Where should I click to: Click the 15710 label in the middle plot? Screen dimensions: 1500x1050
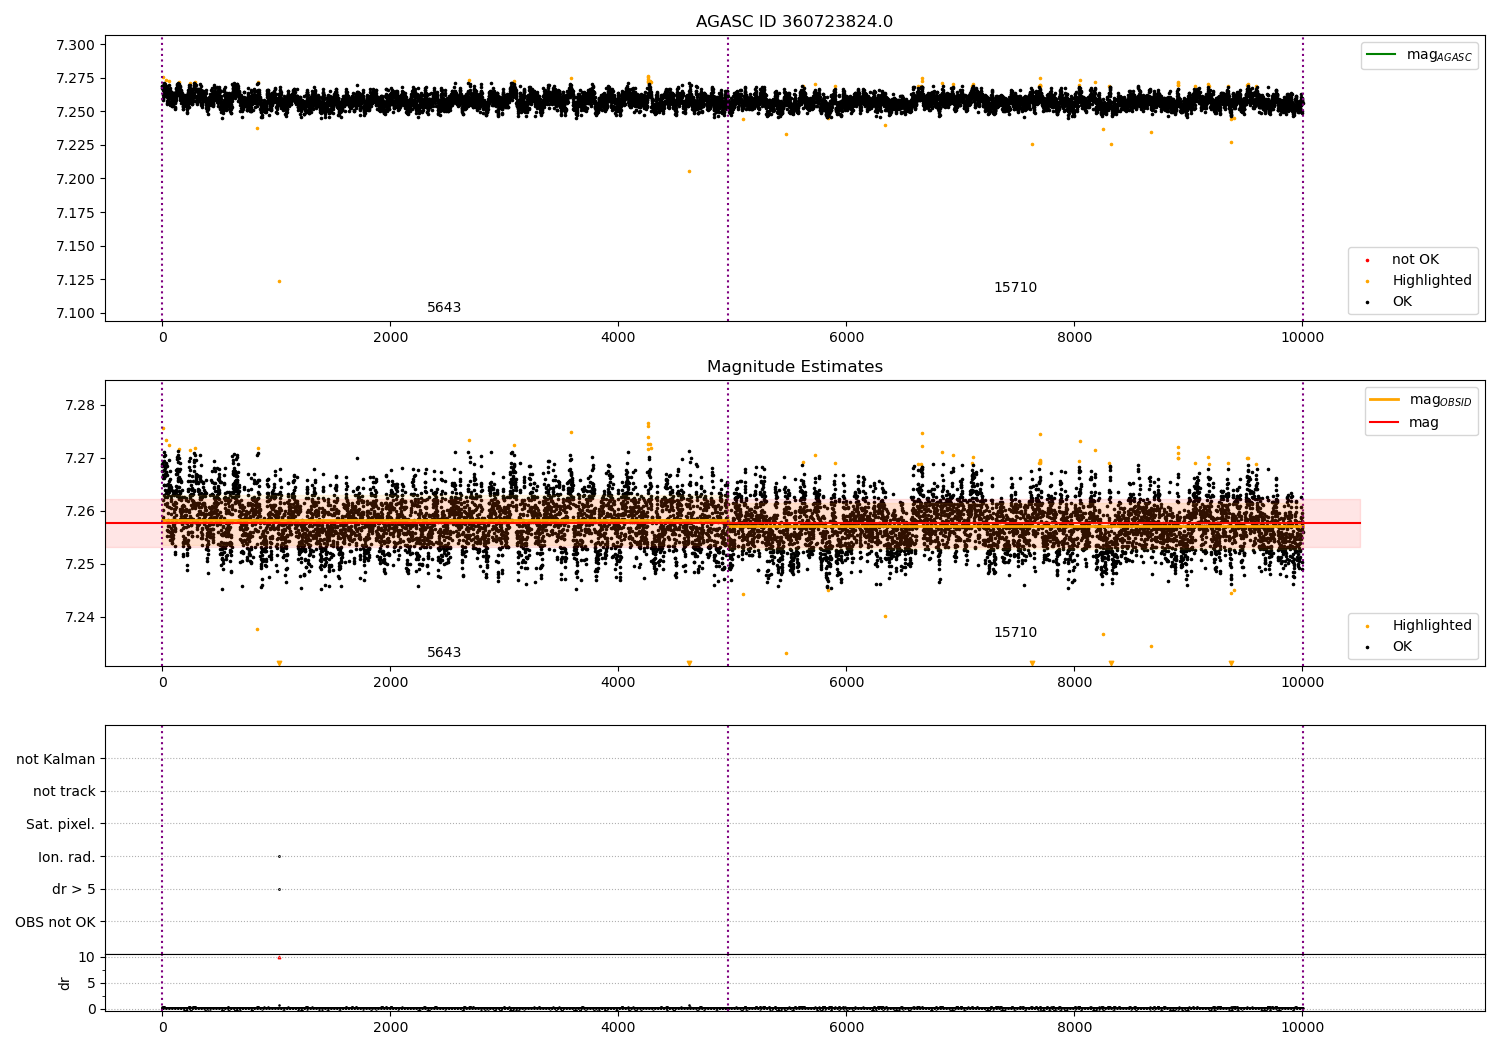pyautogui.click(x=1015, y=632)
